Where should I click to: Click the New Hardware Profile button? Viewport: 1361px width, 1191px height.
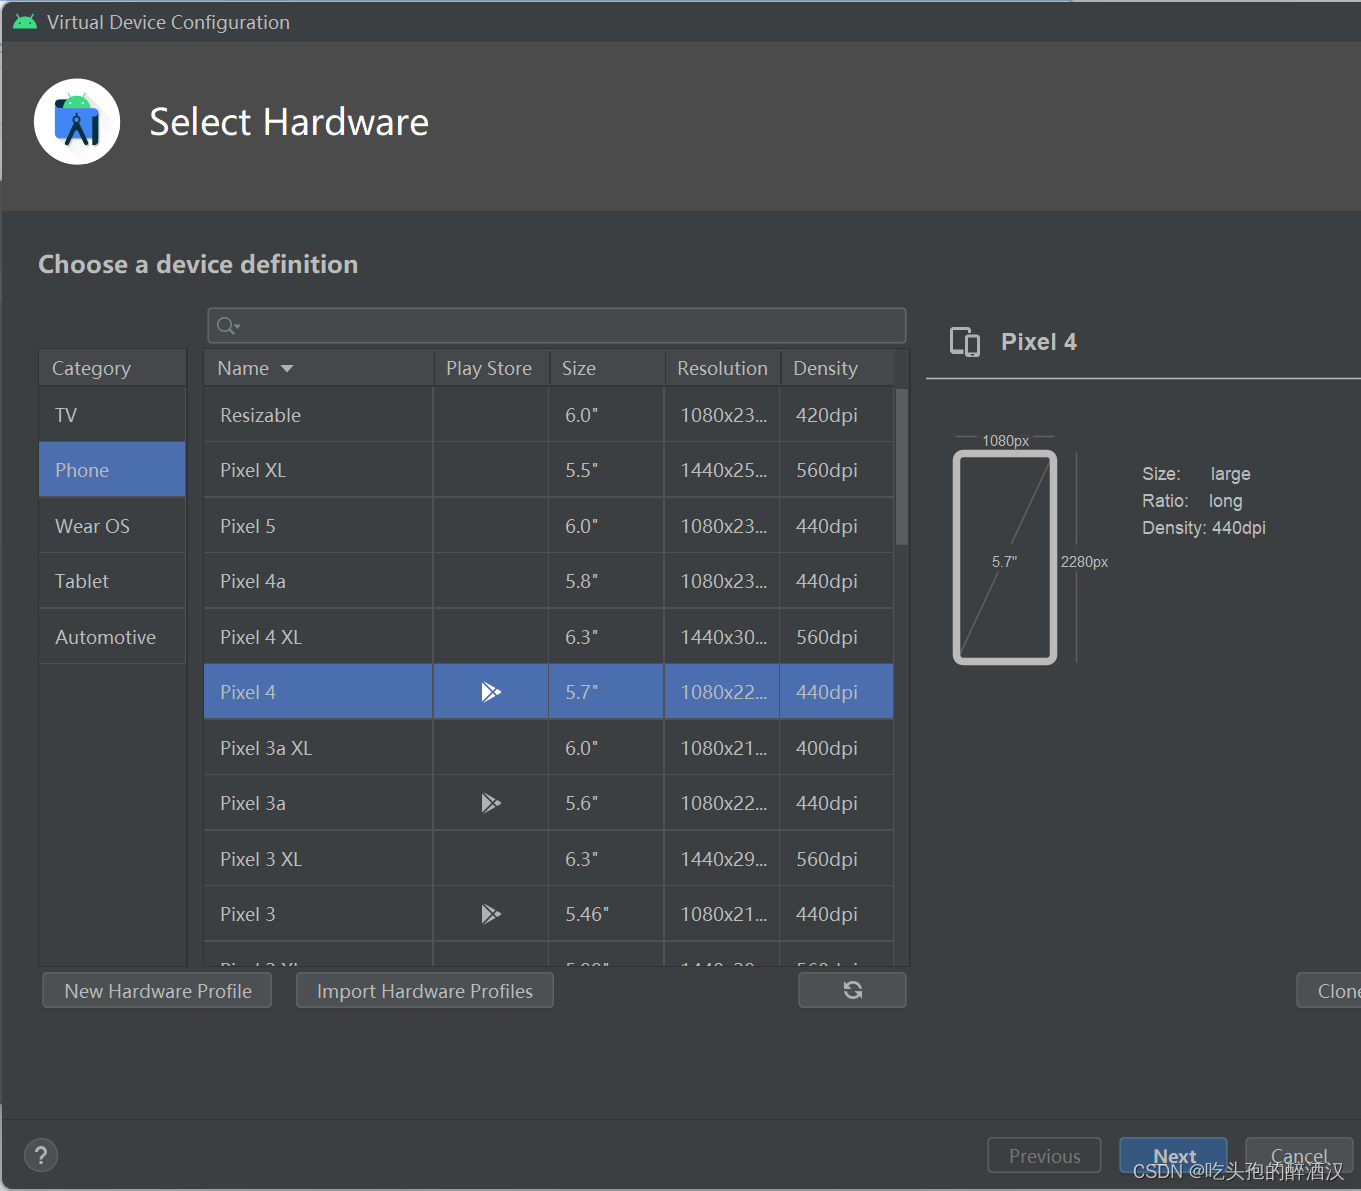click(157, 990)
